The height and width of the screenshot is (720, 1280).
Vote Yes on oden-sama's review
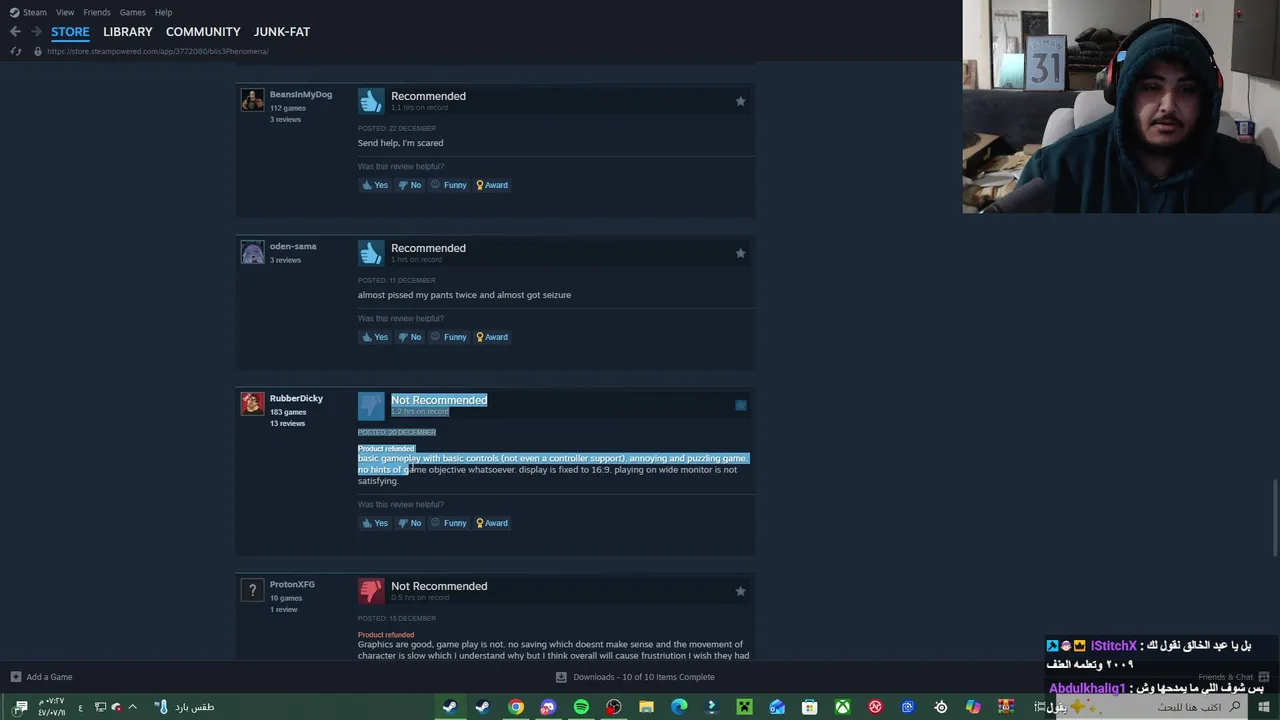pyautogui.click(x=375, y=337)
